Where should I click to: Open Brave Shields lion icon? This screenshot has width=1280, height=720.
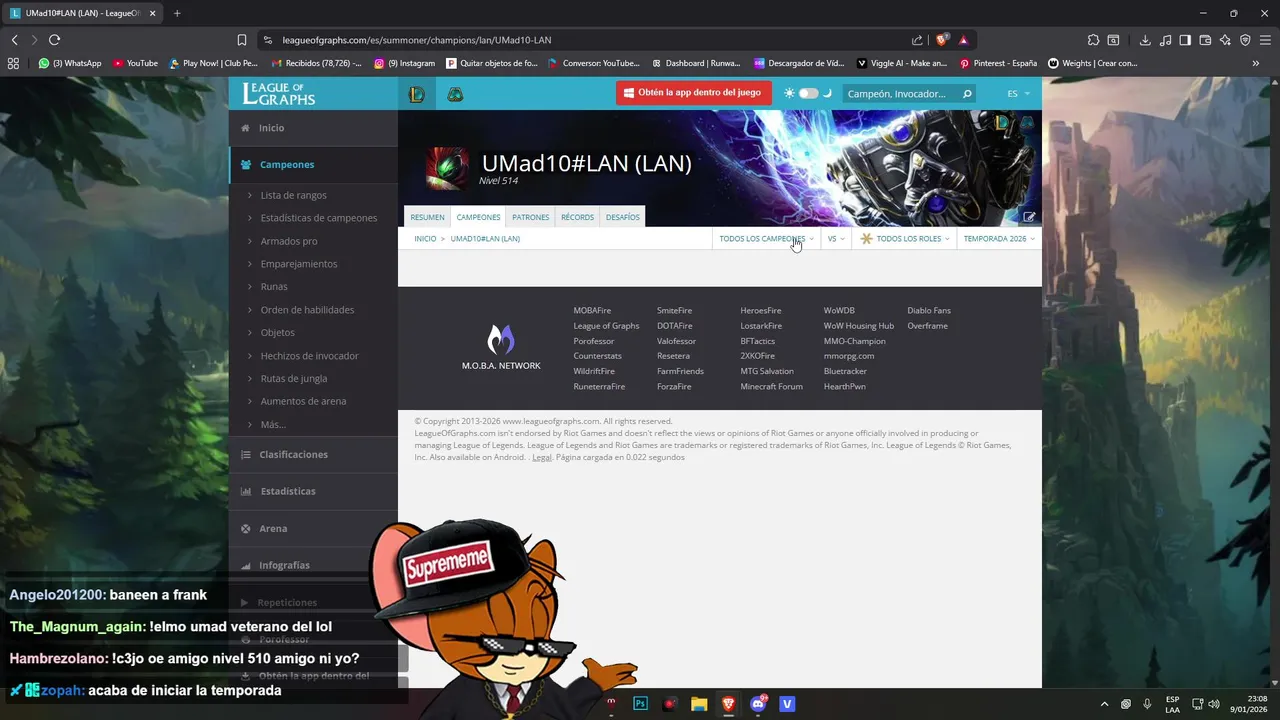coord(941,40)
